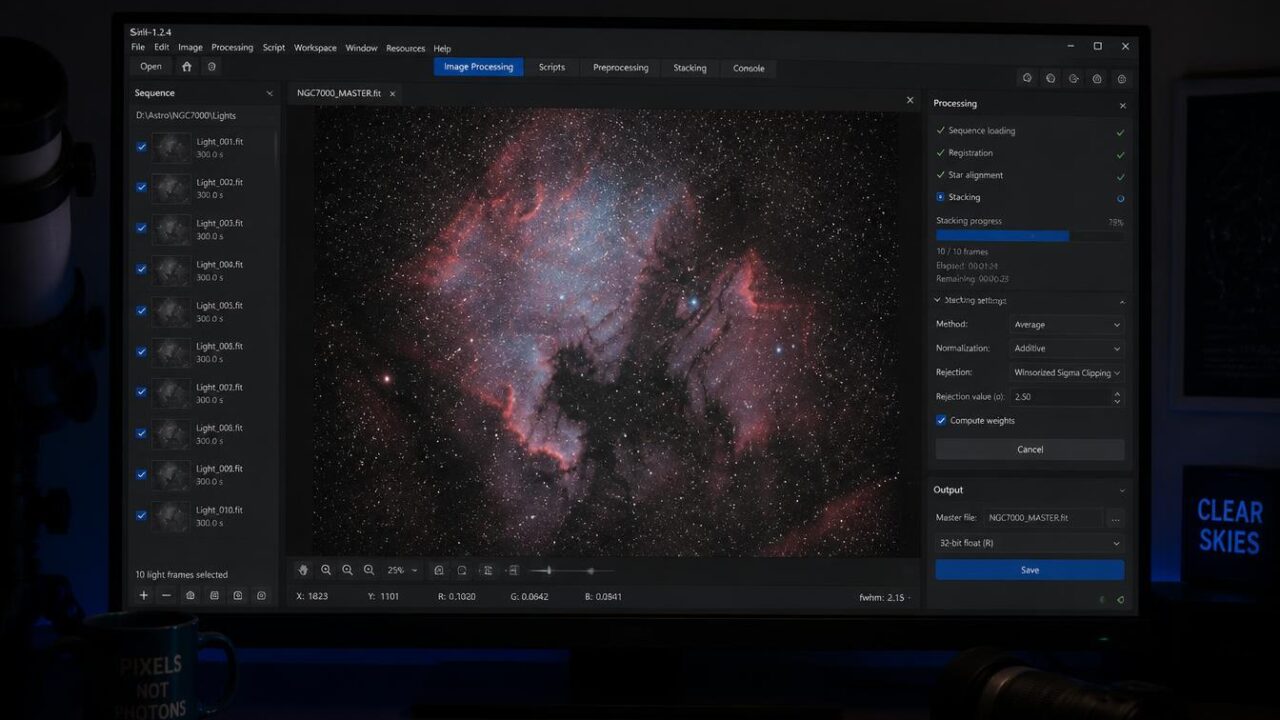1280x720 pixels.
Task: Open the Processing menu
Action: click(232, 48)
